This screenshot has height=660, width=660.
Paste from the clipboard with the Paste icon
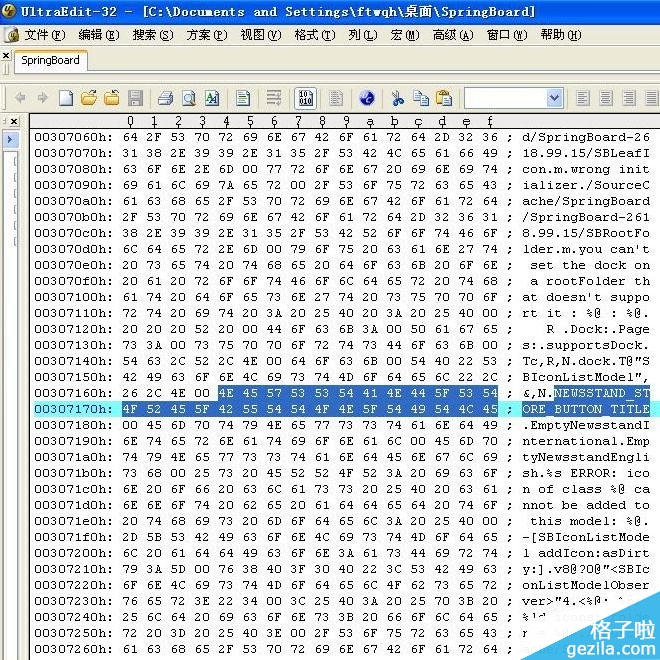coord(444,98)
